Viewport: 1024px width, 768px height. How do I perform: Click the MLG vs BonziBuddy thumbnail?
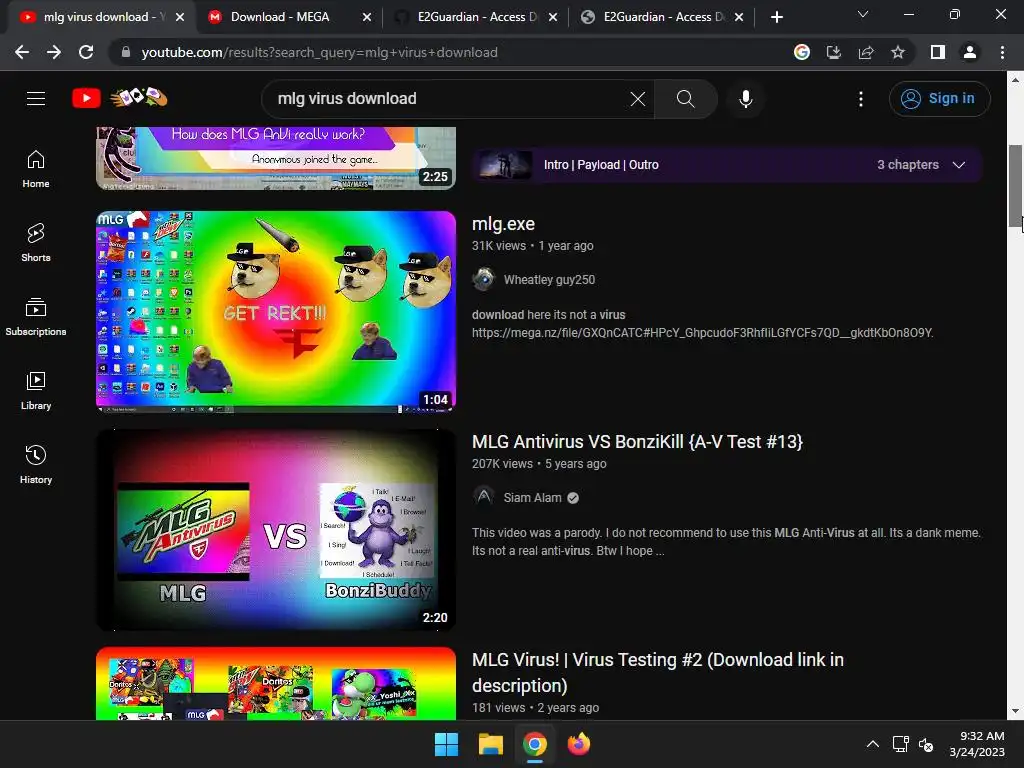[276, 530]
